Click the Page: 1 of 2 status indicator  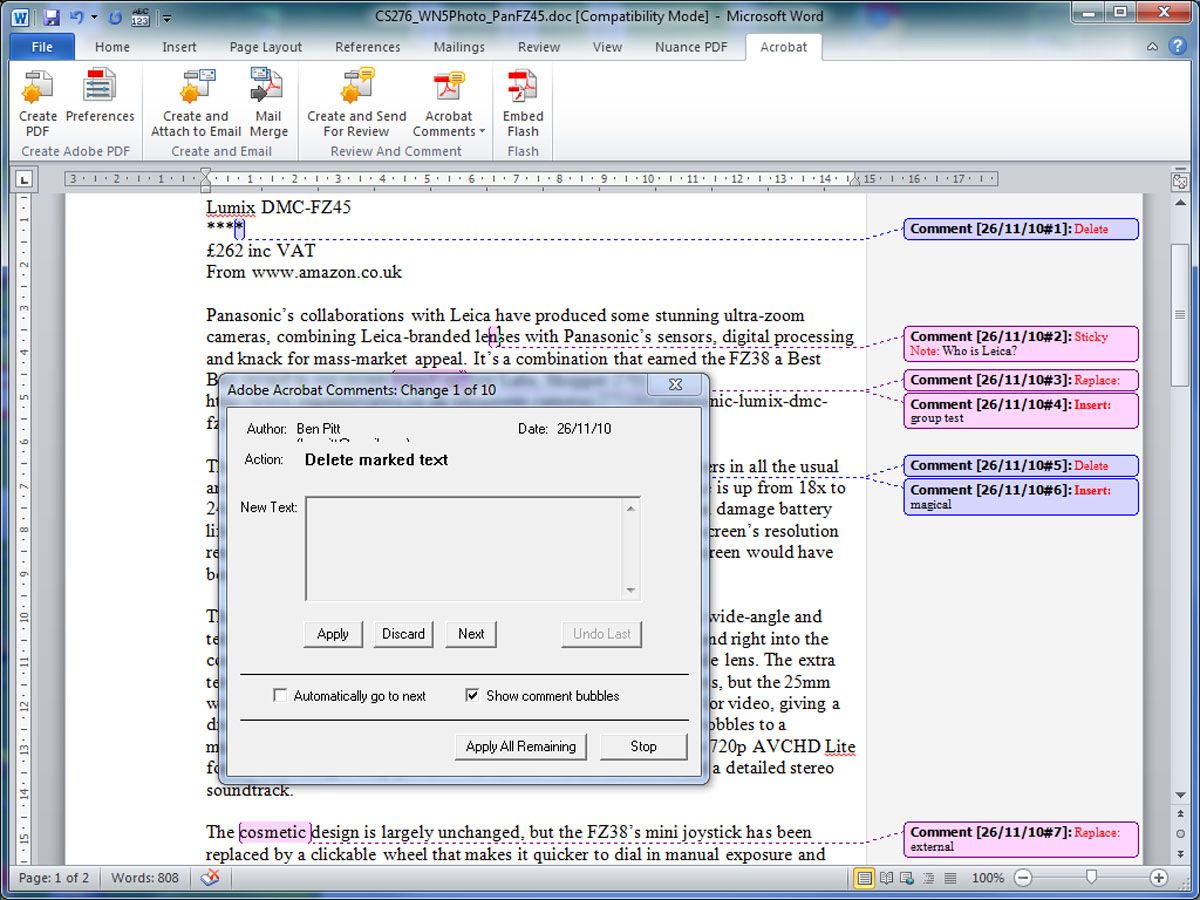coord(54,878)
